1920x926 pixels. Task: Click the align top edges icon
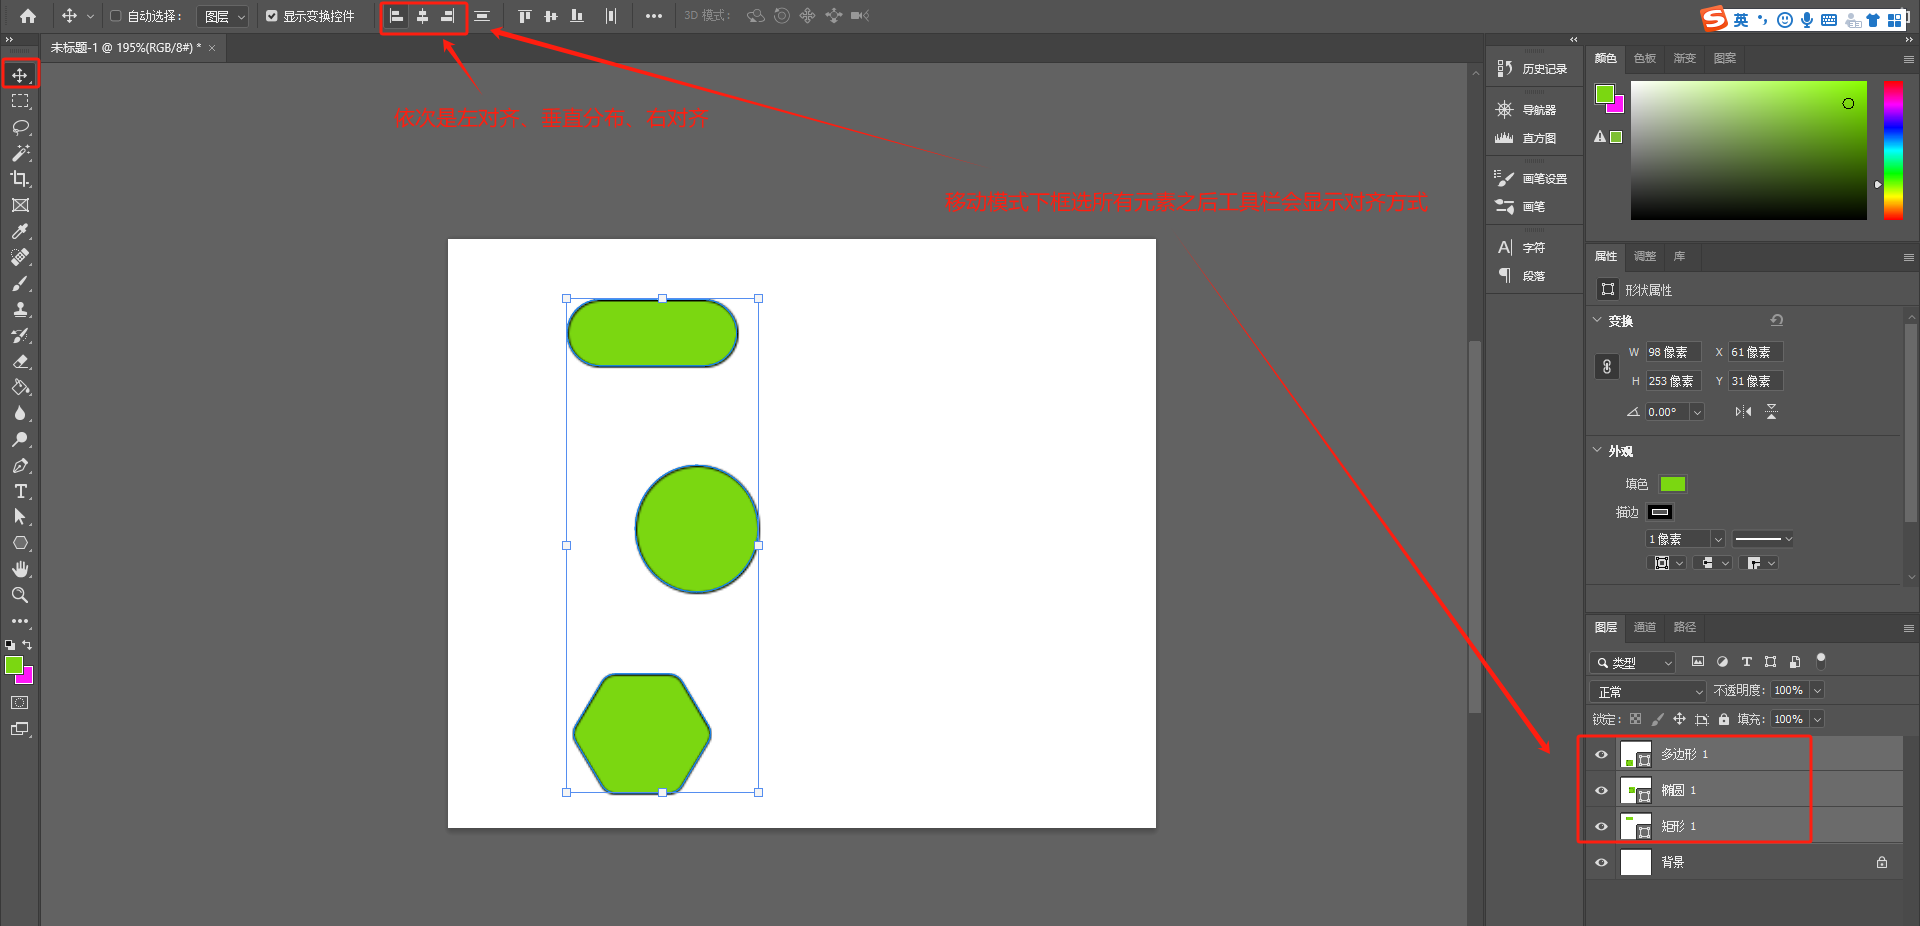click(524, 16)
